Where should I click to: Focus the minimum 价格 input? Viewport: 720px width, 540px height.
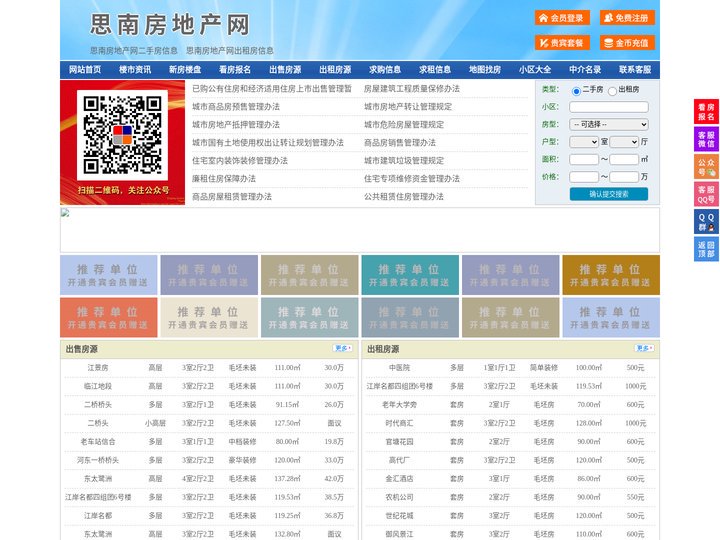click(584, 177)
